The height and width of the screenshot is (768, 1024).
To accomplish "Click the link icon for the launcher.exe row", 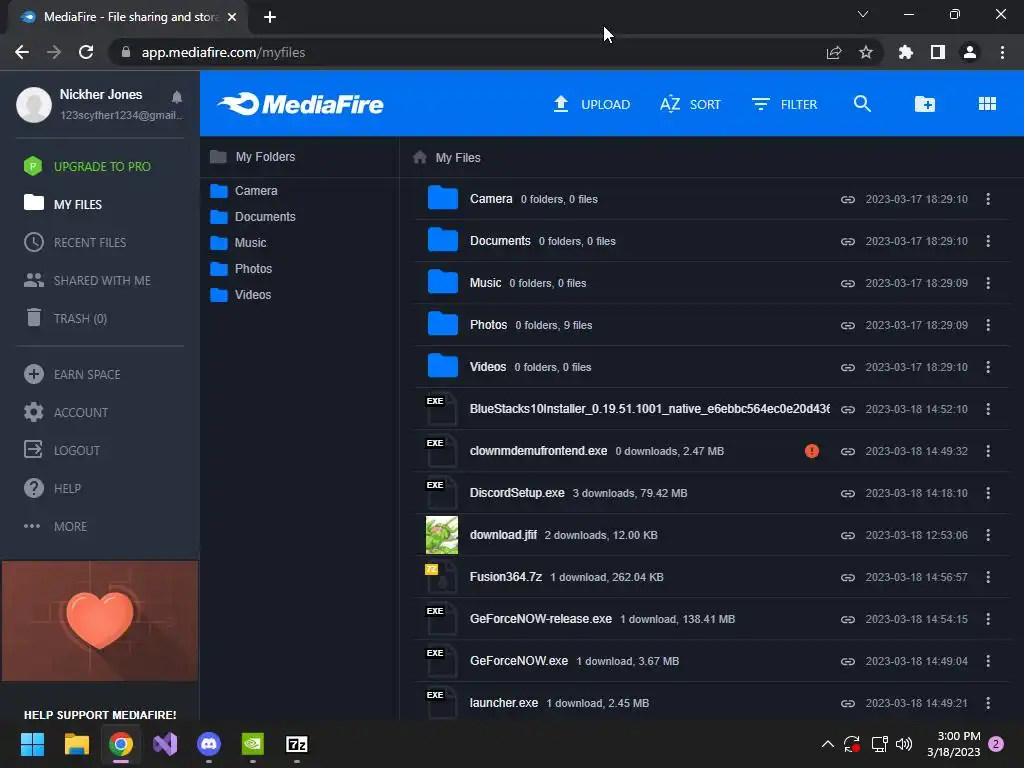I will tap(848, 703).
